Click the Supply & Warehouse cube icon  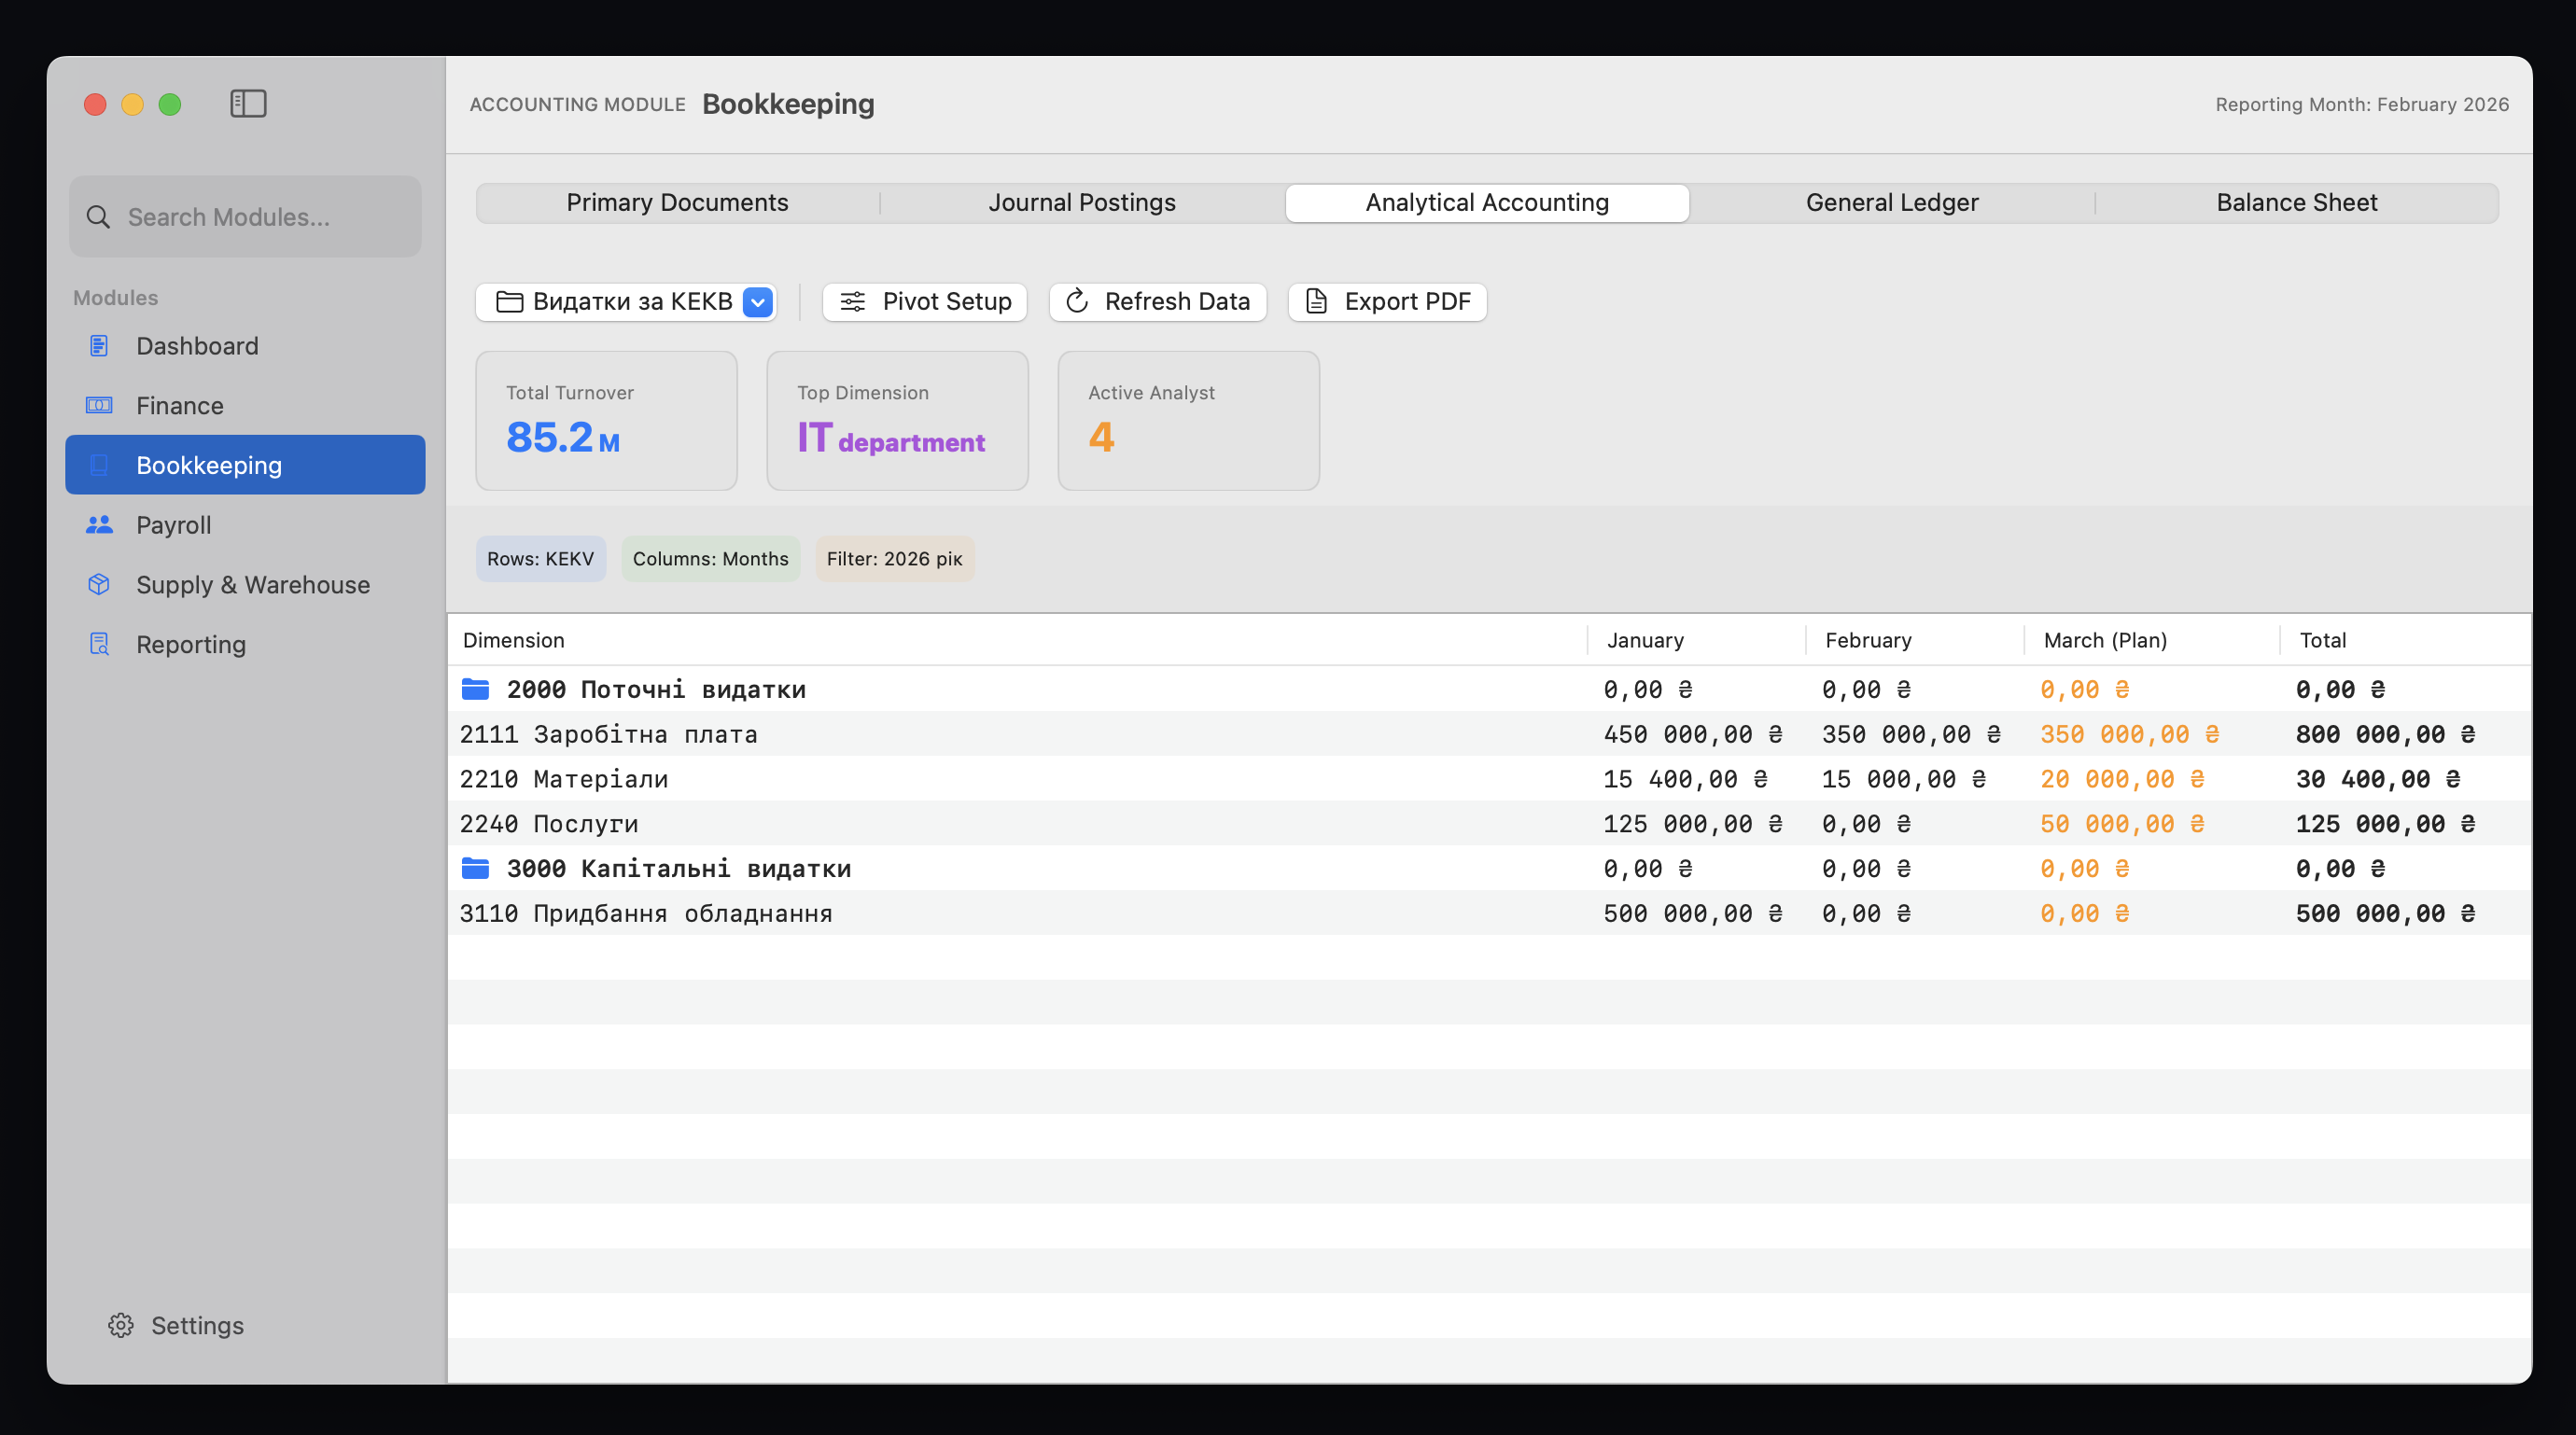(99, 584)
